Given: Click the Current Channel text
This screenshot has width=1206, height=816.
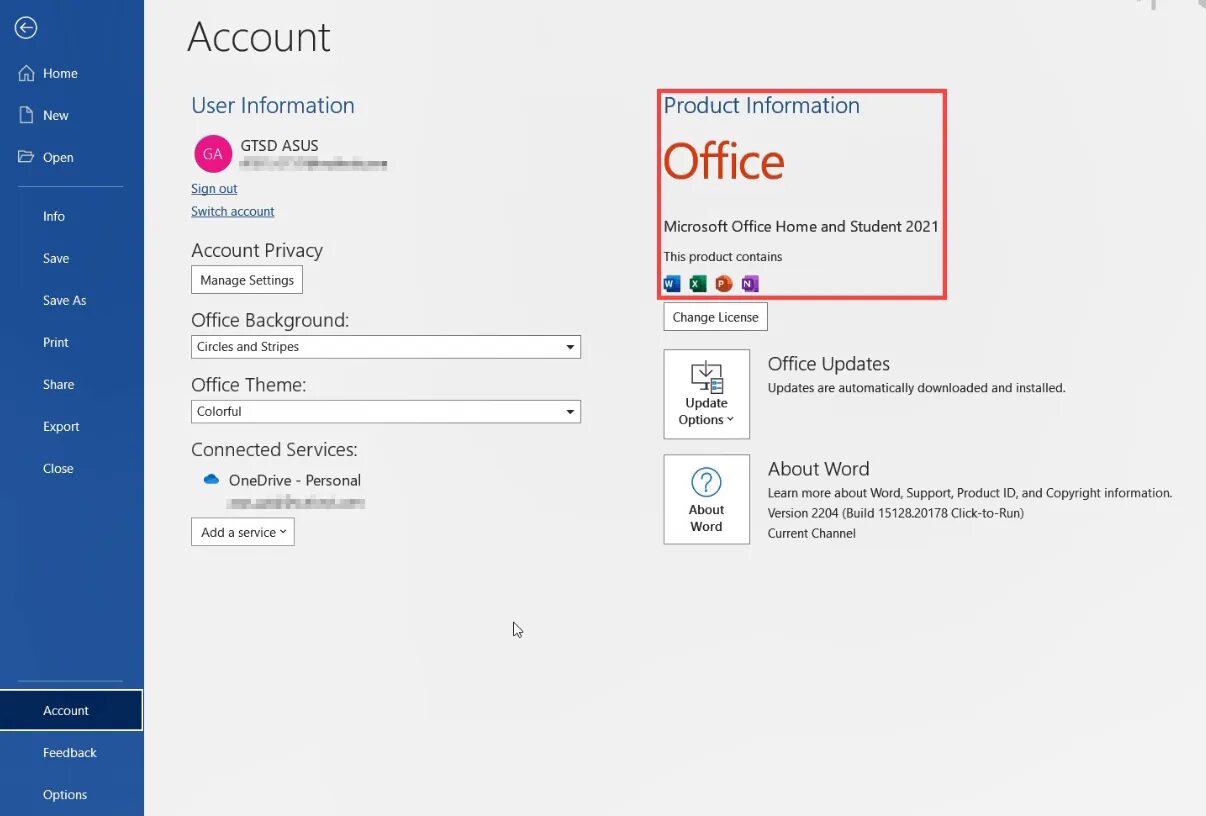Looking at the screenshot, I should 812,533.
